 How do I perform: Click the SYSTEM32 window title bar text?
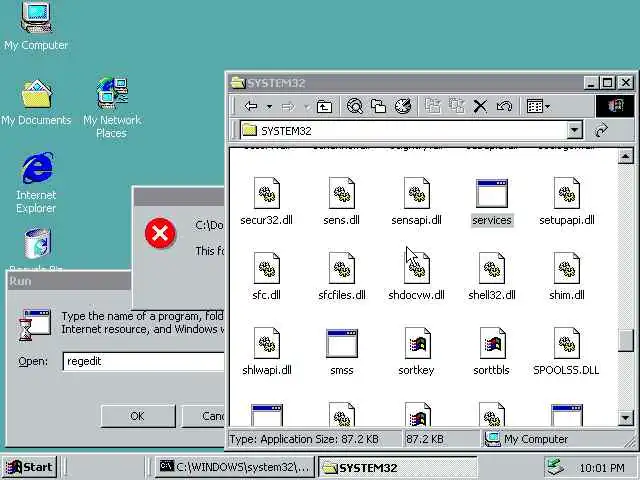tap(276, 83)
